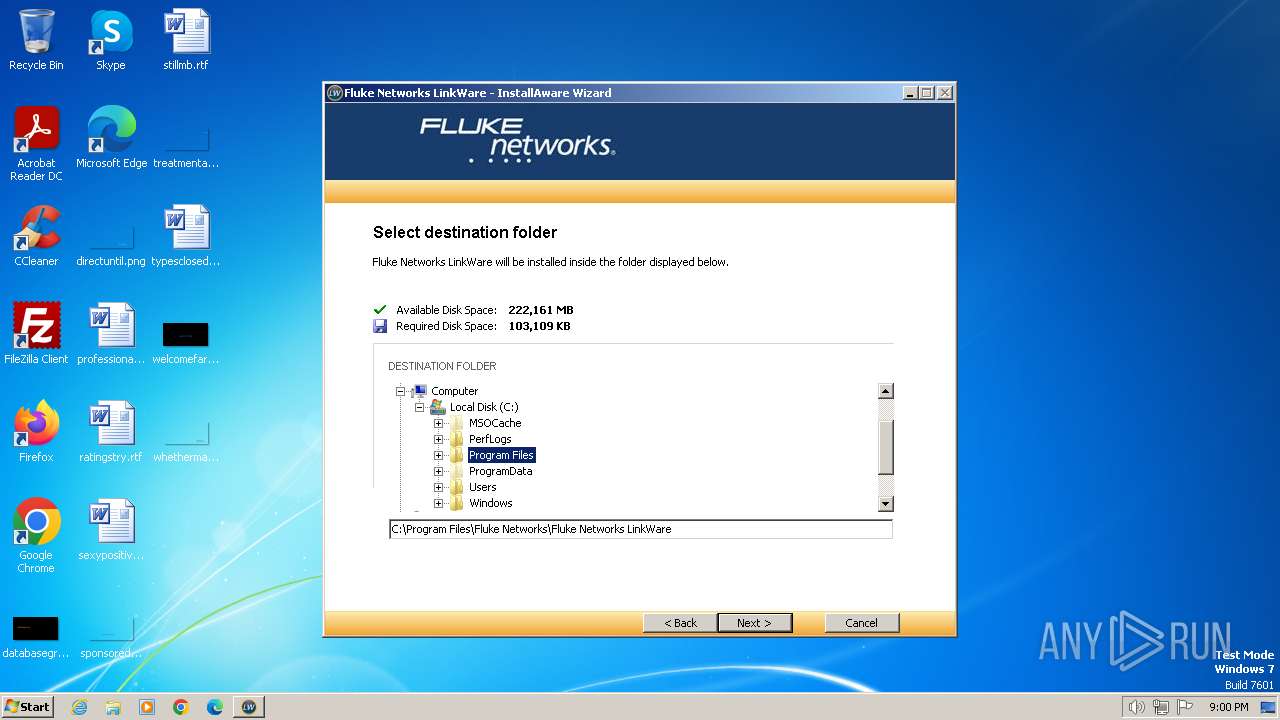Open Windows Explorer from taskbar
The width and height of the screenshot is (1280, 720).
point(113,707)
